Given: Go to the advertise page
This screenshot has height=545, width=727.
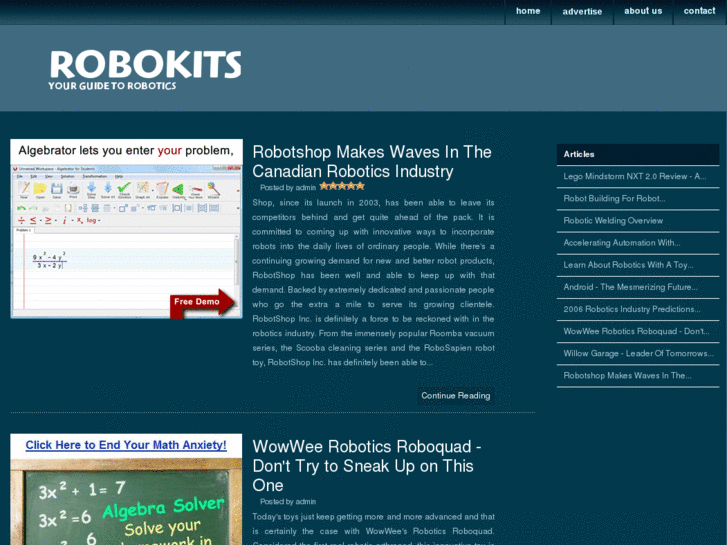Looking at the screenshot, I should pos(582,12).
